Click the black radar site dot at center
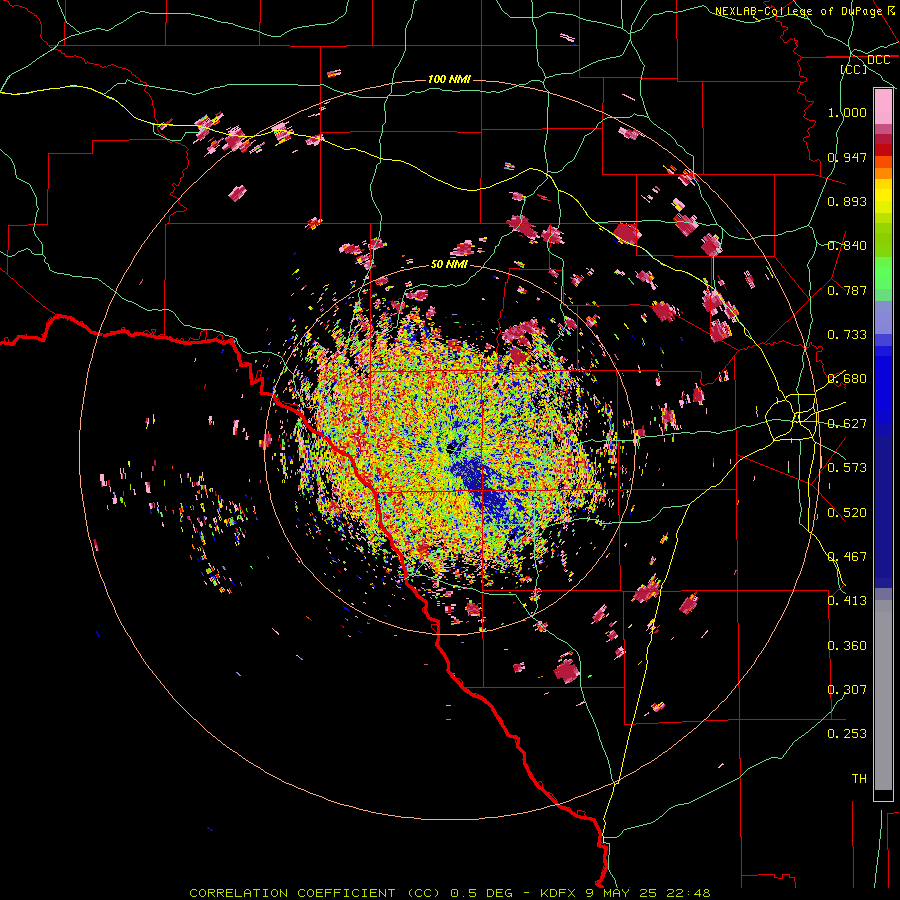The image size is (900, 900). coord(451,447)
